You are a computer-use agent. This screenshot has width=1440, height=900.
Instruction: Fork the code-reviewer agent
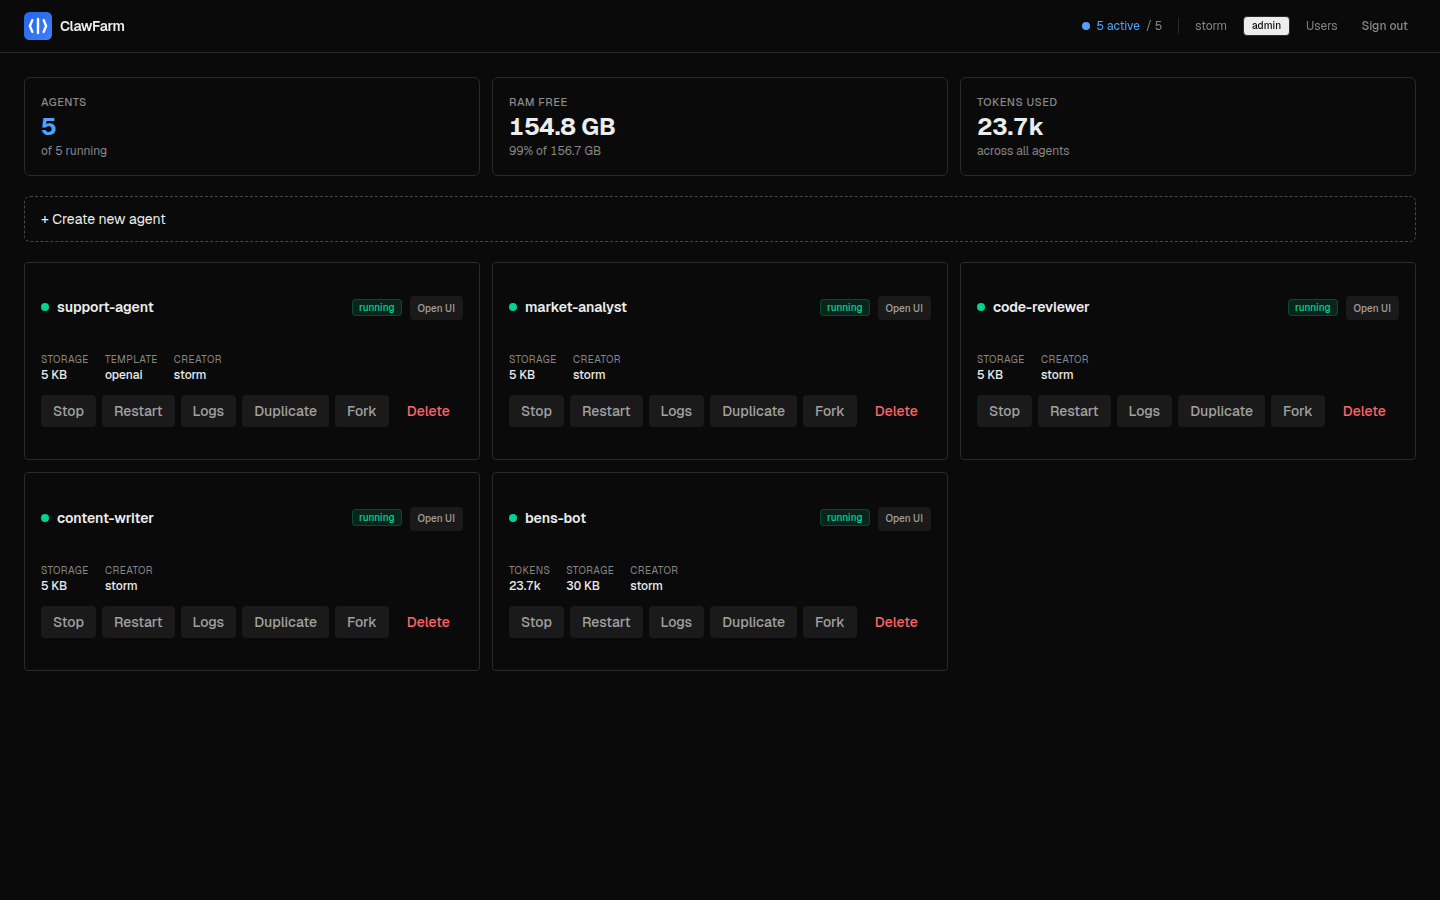pyautogui.click(x=1297, y=411)
